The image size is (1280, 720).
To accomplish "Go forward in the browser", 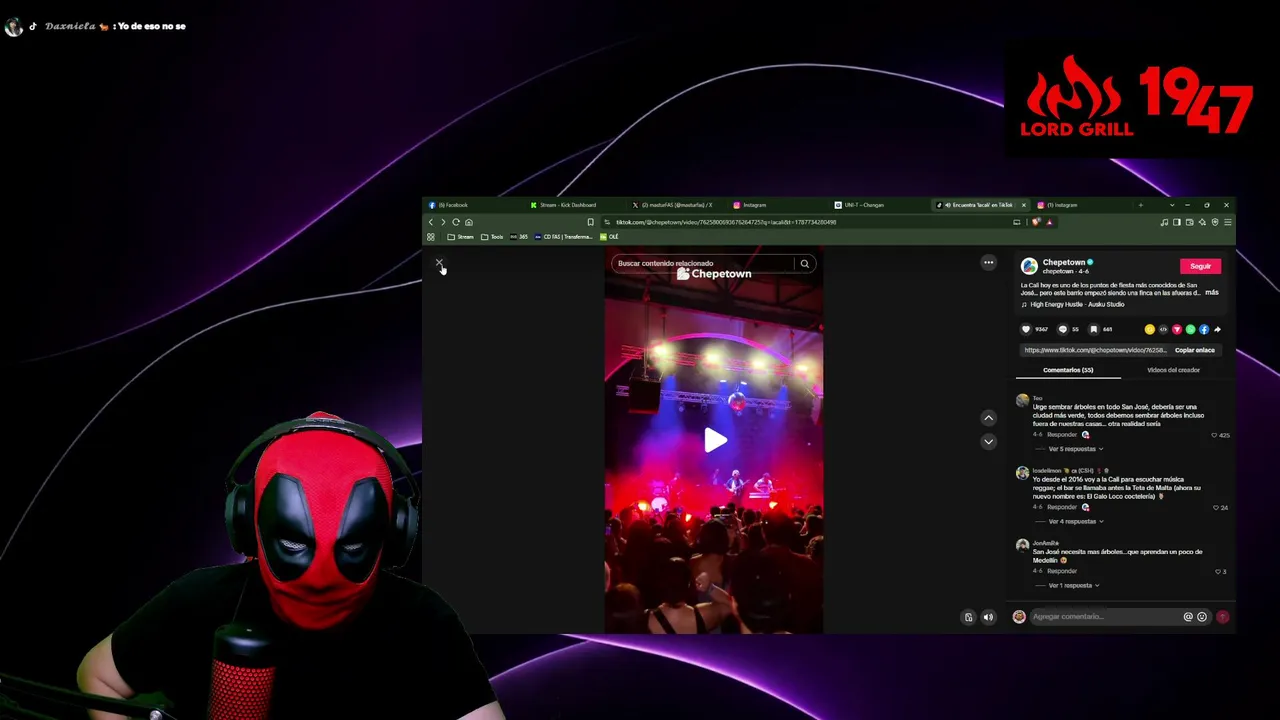I will (443, 222).
